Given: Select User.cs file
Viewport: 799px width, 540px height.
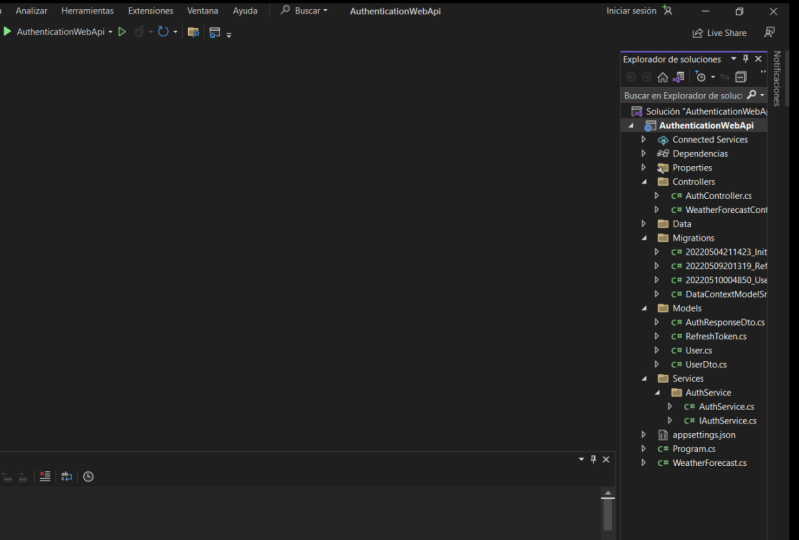Looking at the screenshot, I should (x=699, y=350).
